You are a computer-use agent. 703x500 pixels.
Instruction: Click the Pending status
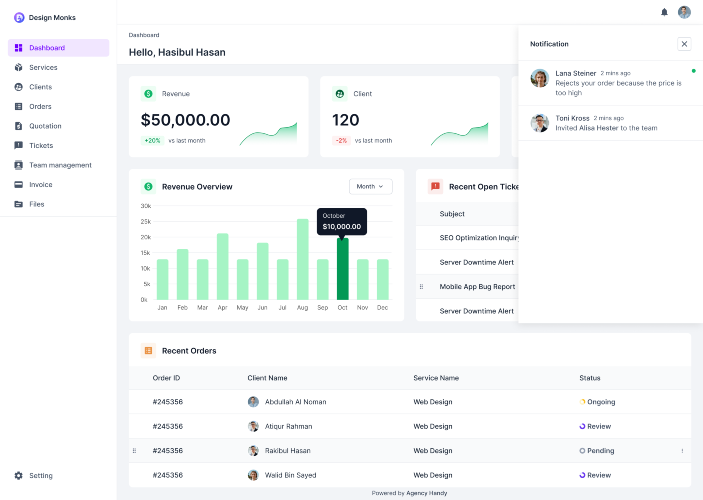pyautogui.click(x=597, y=451)
